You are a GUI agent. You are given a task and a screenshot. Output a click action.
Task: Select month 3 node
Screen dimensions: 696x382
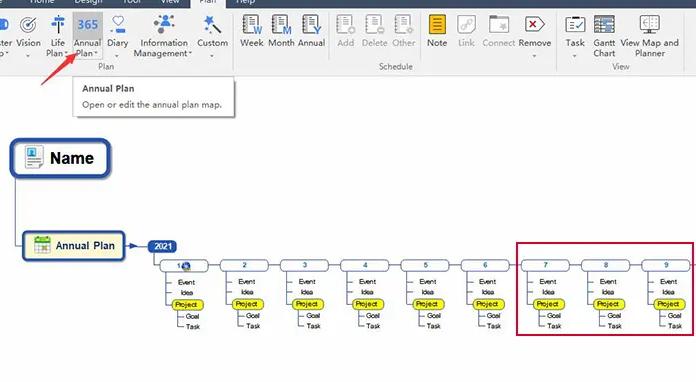pos(304,265)
